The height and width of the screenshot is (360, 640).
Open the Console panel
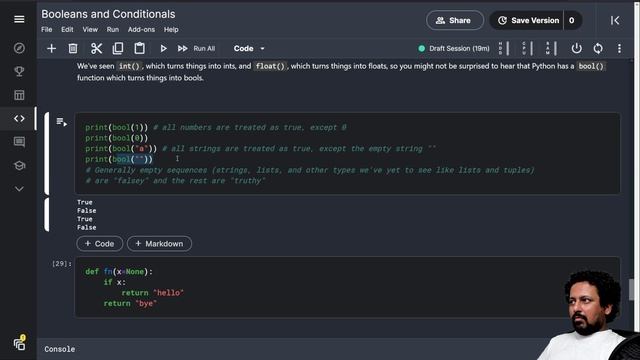[x=60, y=349]
